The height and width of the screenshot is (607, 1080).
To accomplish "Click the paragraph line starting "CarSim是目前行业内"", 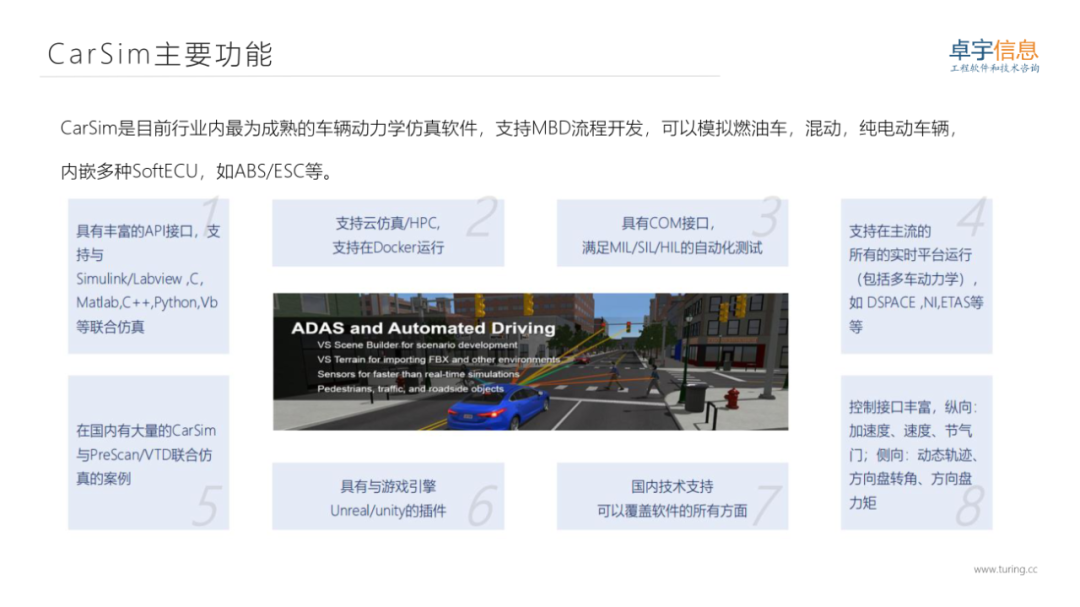I will (x=508, y=128).
